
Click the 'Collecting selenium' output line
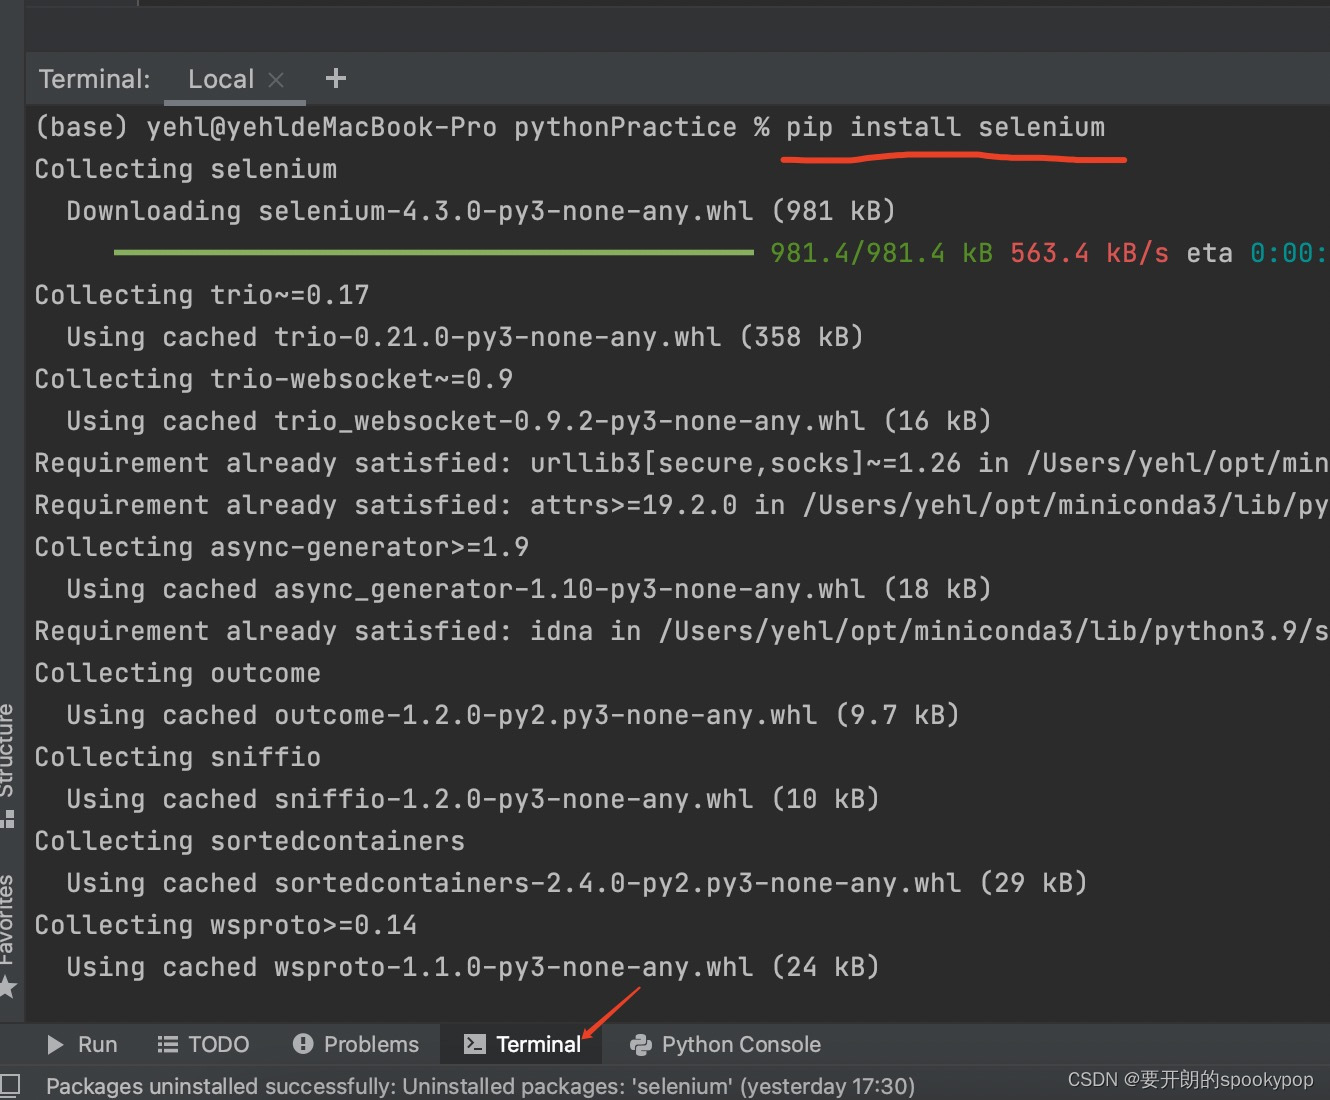(186, 169)
